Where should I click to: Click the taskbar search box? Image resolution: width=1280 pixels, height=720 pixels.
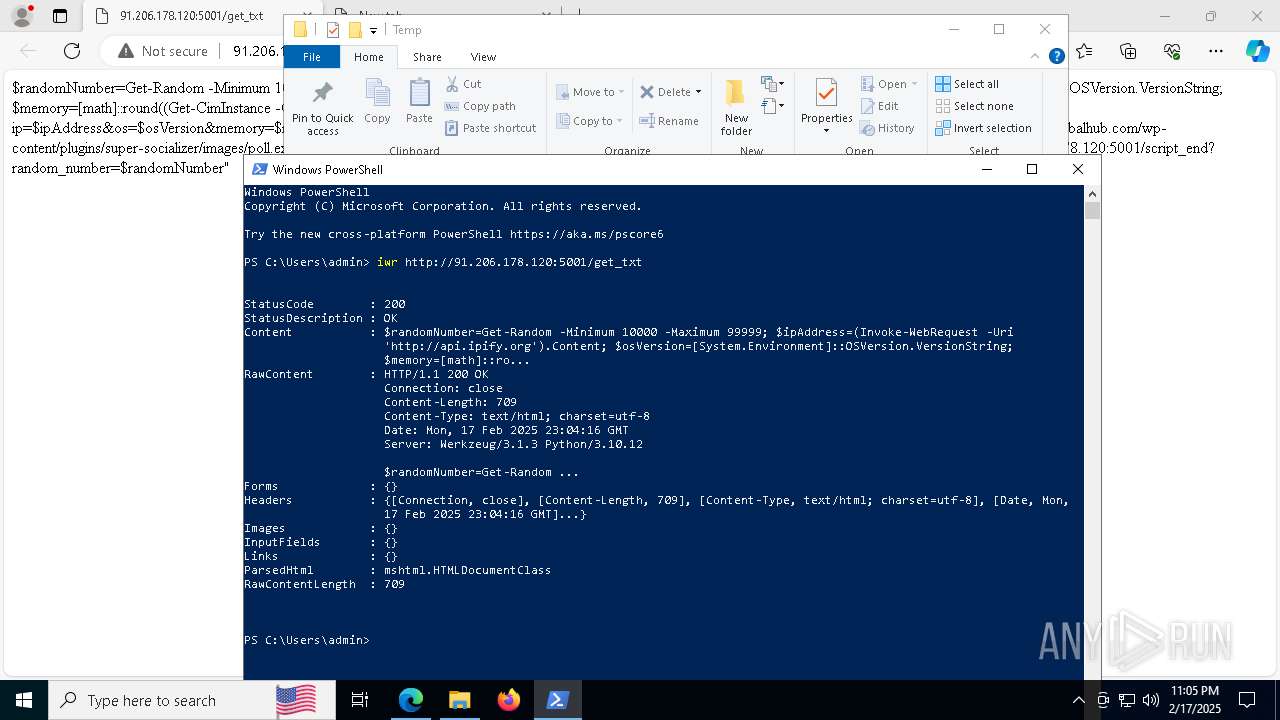(191, 700)
